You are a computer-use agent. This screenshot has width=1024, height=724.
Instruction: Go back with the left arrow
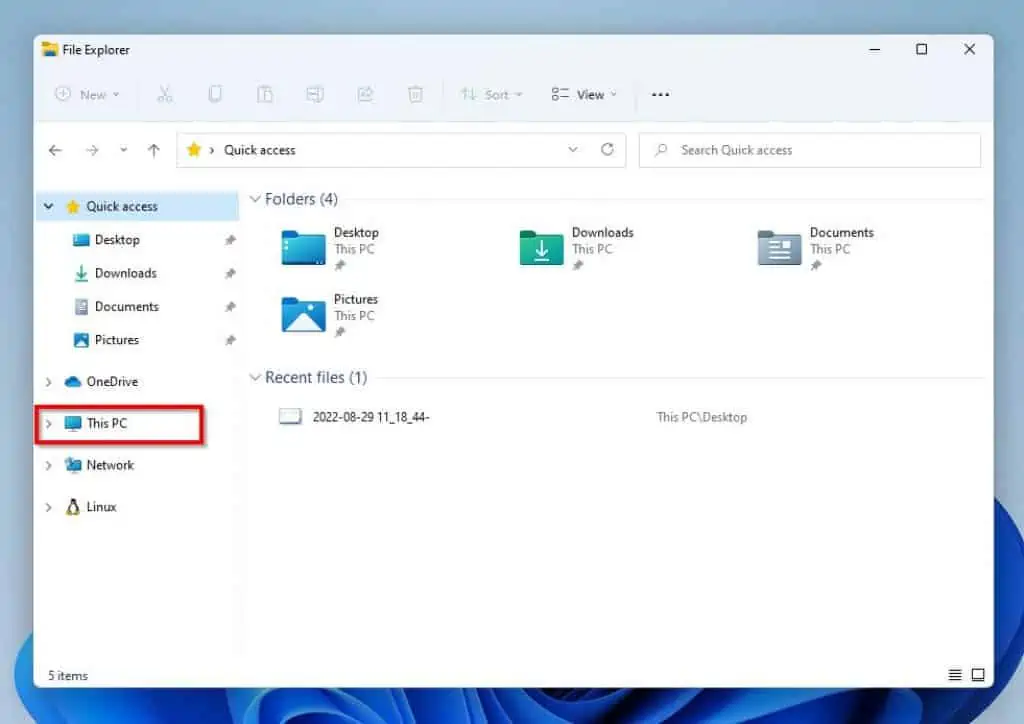pyautogui.click(x=55, y=150)
